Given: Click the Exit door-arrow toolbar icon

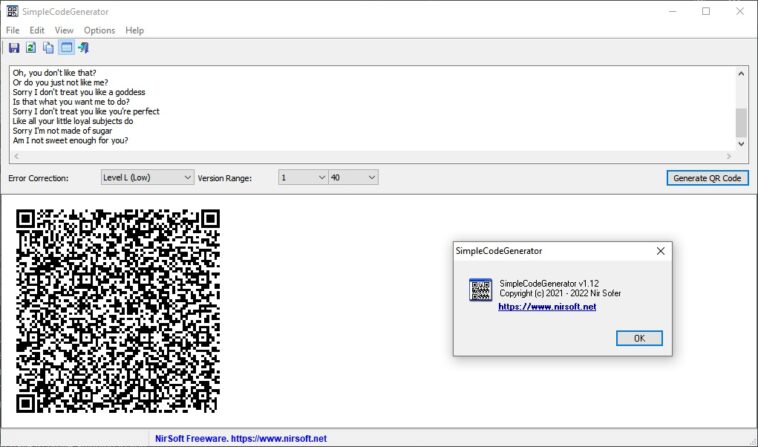Looking at the screenshot, I should (84, 47).
